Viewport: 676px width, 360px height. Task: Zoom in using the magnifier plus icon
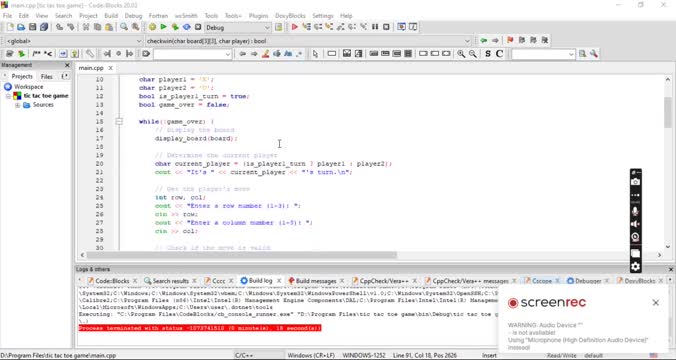(x=461, y=54)
